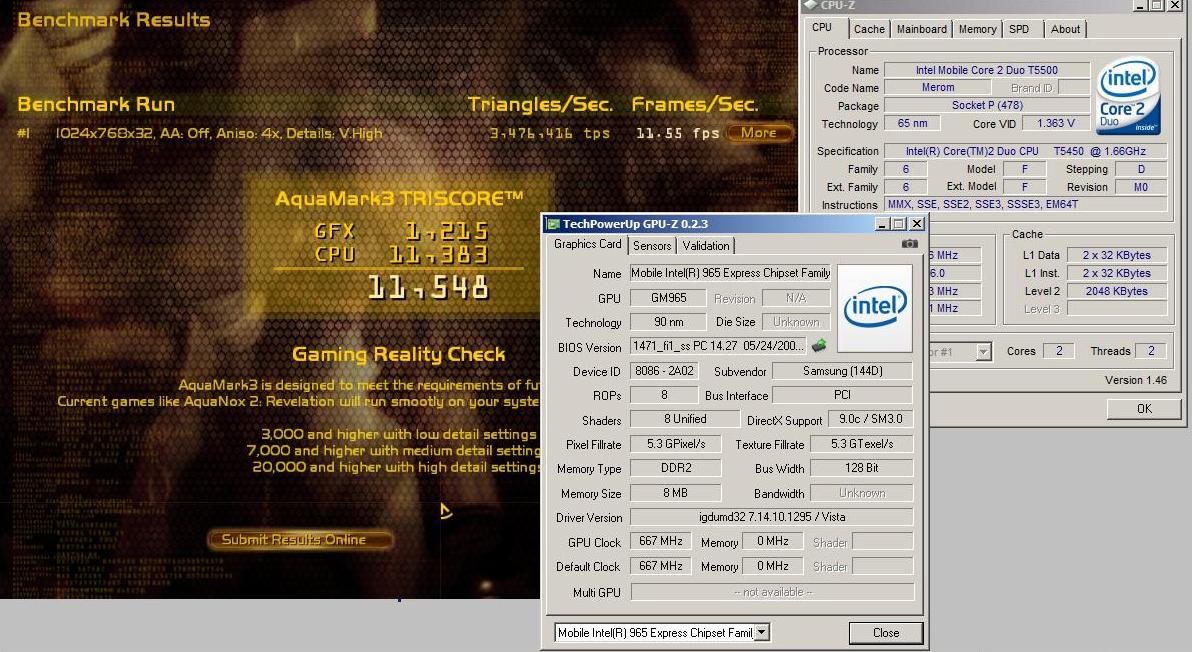Click the More button in AquaMark3 results
Image resolution: width=1193 pixels, height=652 pixels.
coord(759,133)
